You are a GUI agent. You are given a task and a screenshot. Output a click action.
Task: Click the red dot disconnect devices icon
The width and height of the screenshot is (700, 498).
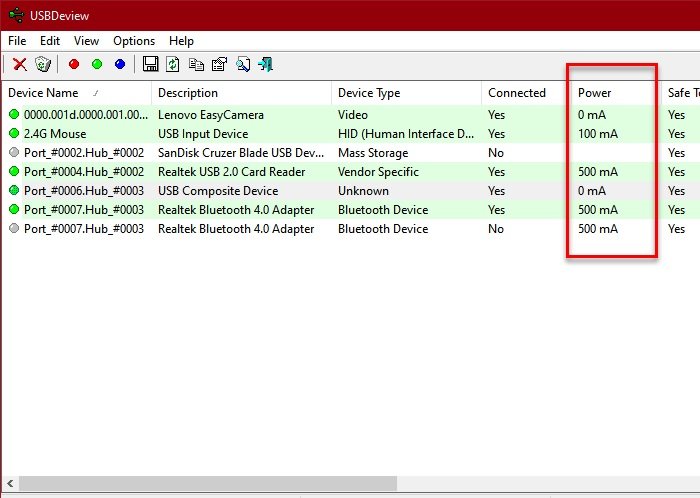(x=74, y=64)
